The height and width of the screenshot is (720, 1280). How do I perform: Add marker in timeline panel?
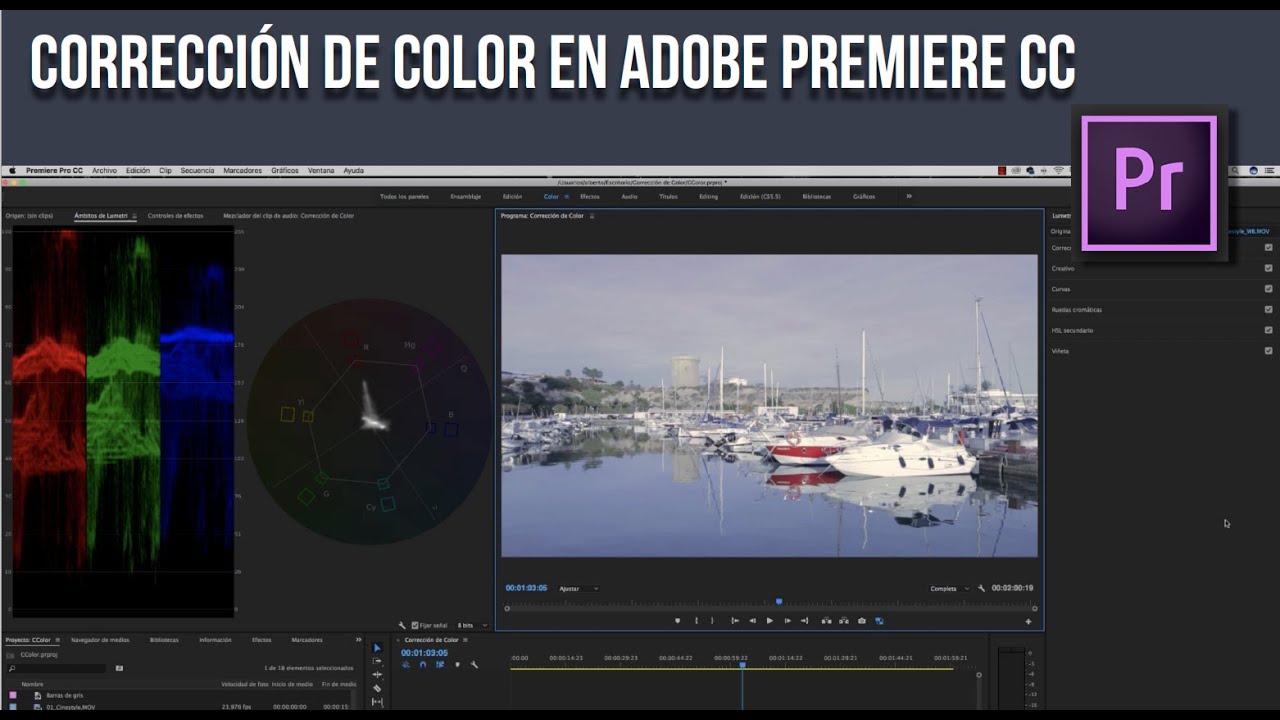click(458, 664)
